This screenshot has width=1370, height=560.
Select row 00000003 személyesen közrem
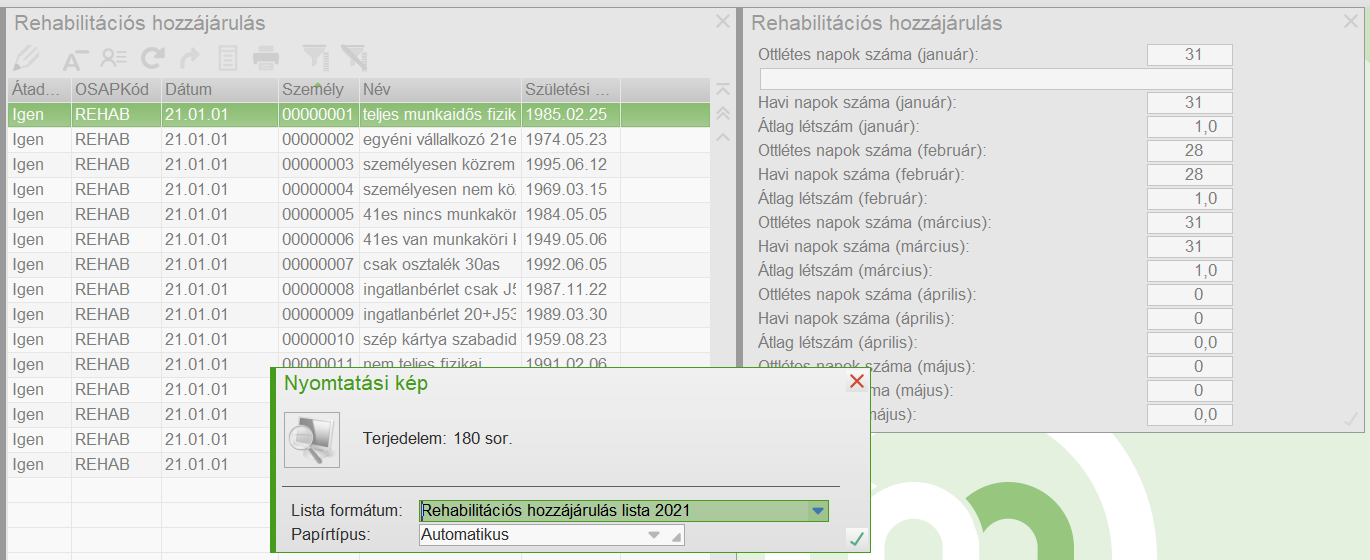click(x=359, y=164)
